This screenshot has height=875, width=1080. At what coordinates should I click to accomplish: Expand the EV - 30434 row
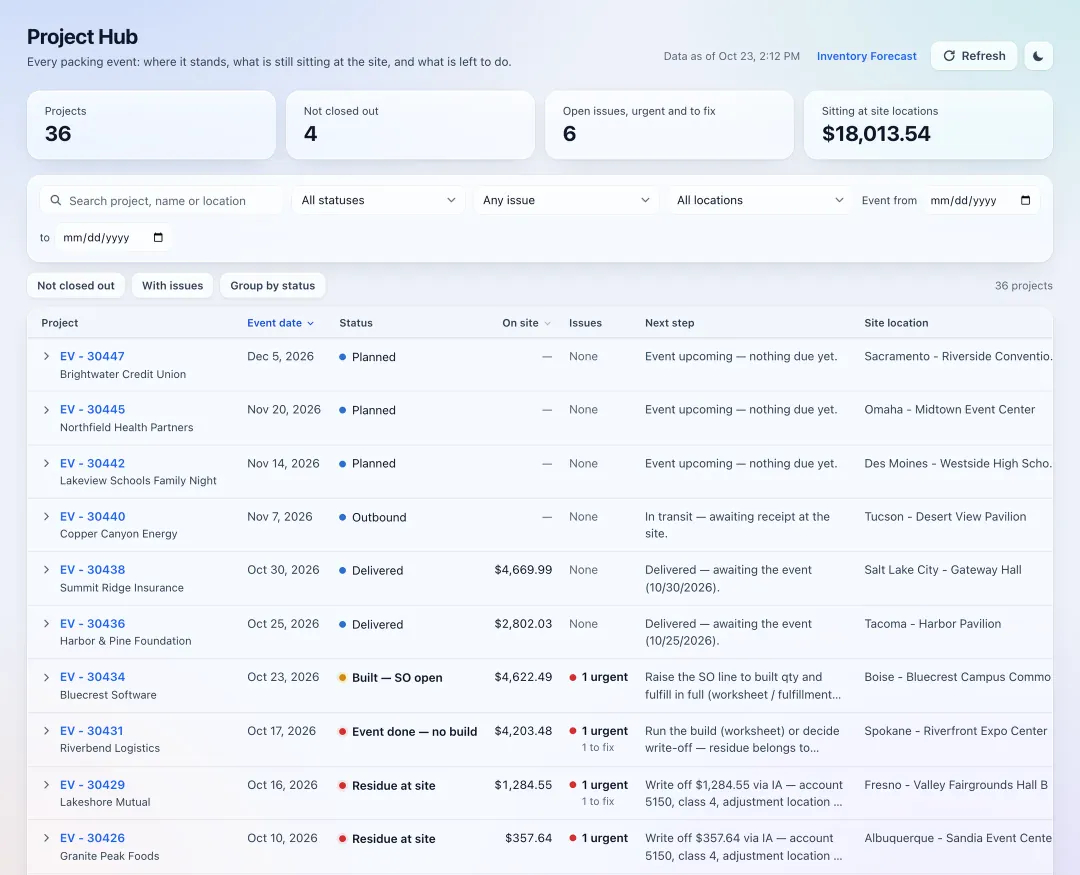(x=46, y=677)
